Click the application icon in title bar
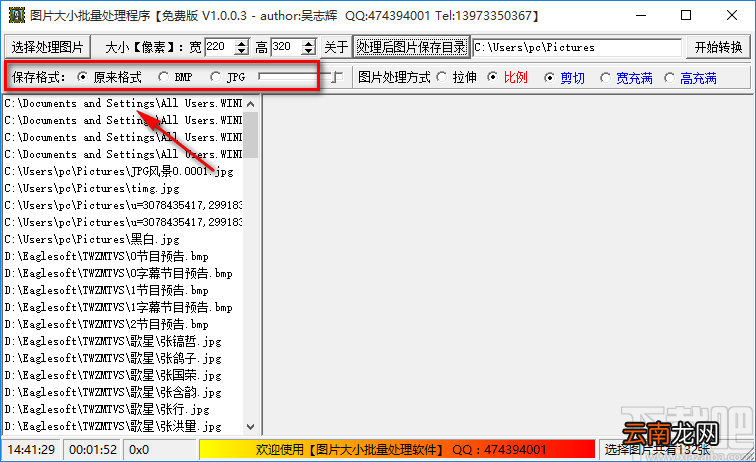The image size is (756, 462). pyautogui.click(x=16, y=15)
